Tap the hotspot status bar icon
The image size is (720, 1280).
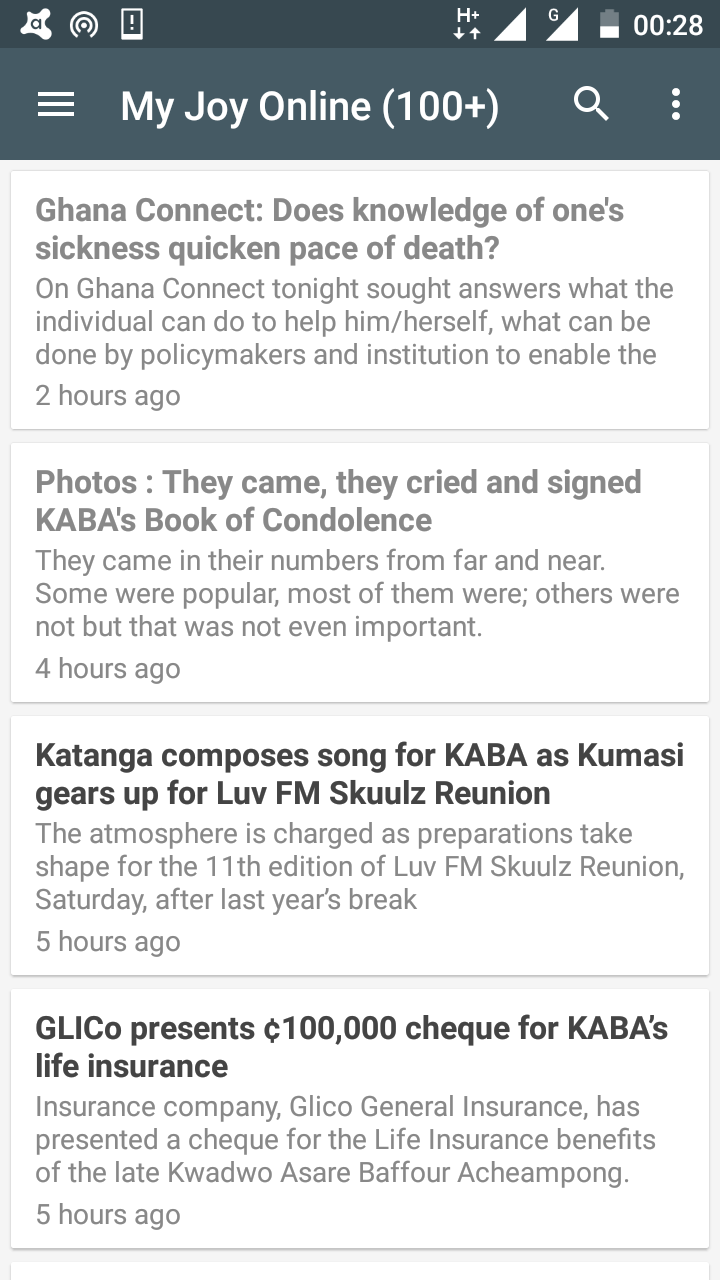pos(84,26)
